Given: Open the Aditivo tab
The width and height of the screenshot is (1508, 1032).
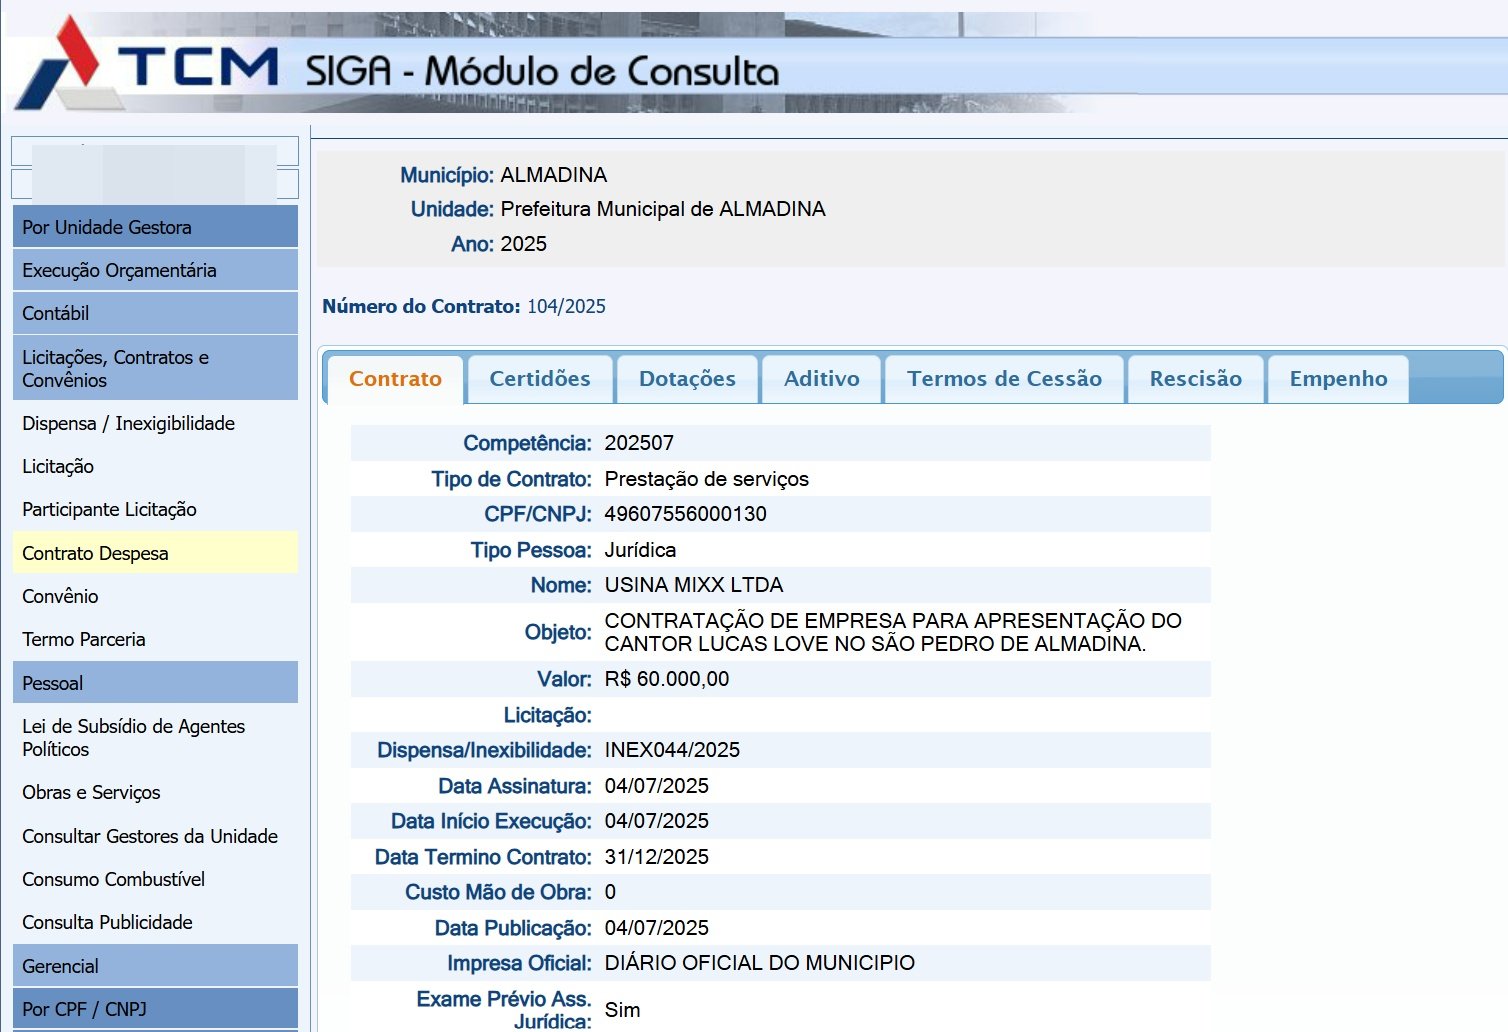Looking at the screenshot, I should pos(821,379).
